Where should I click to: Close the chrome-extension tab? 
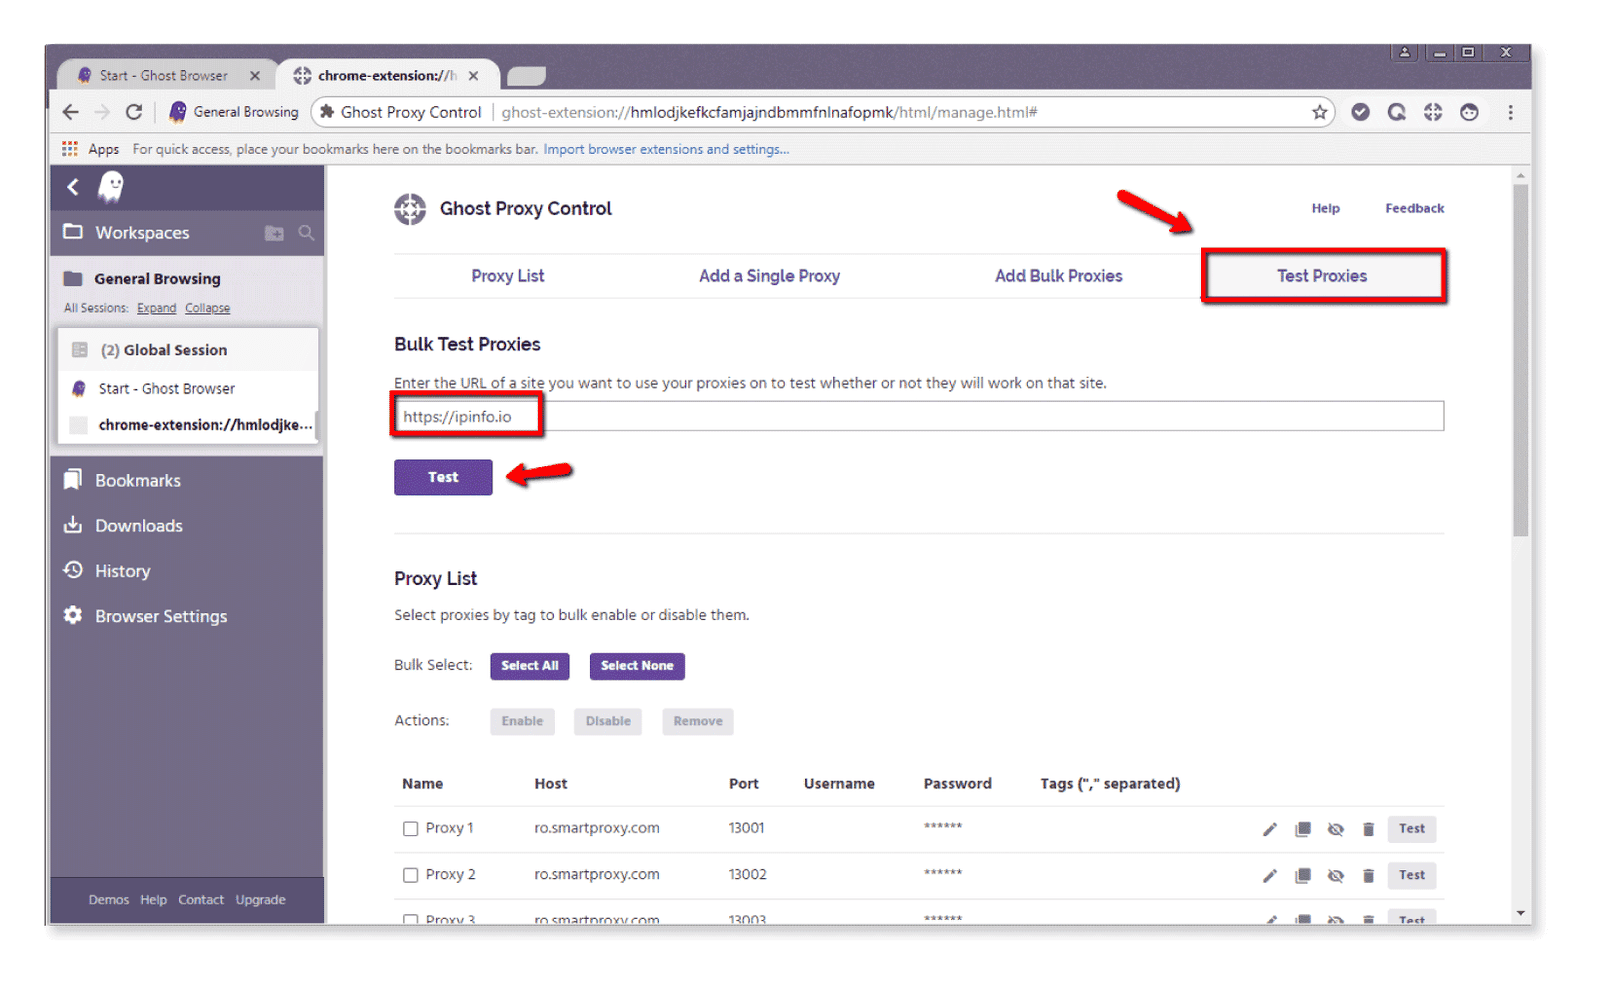[x=473, y=75]
